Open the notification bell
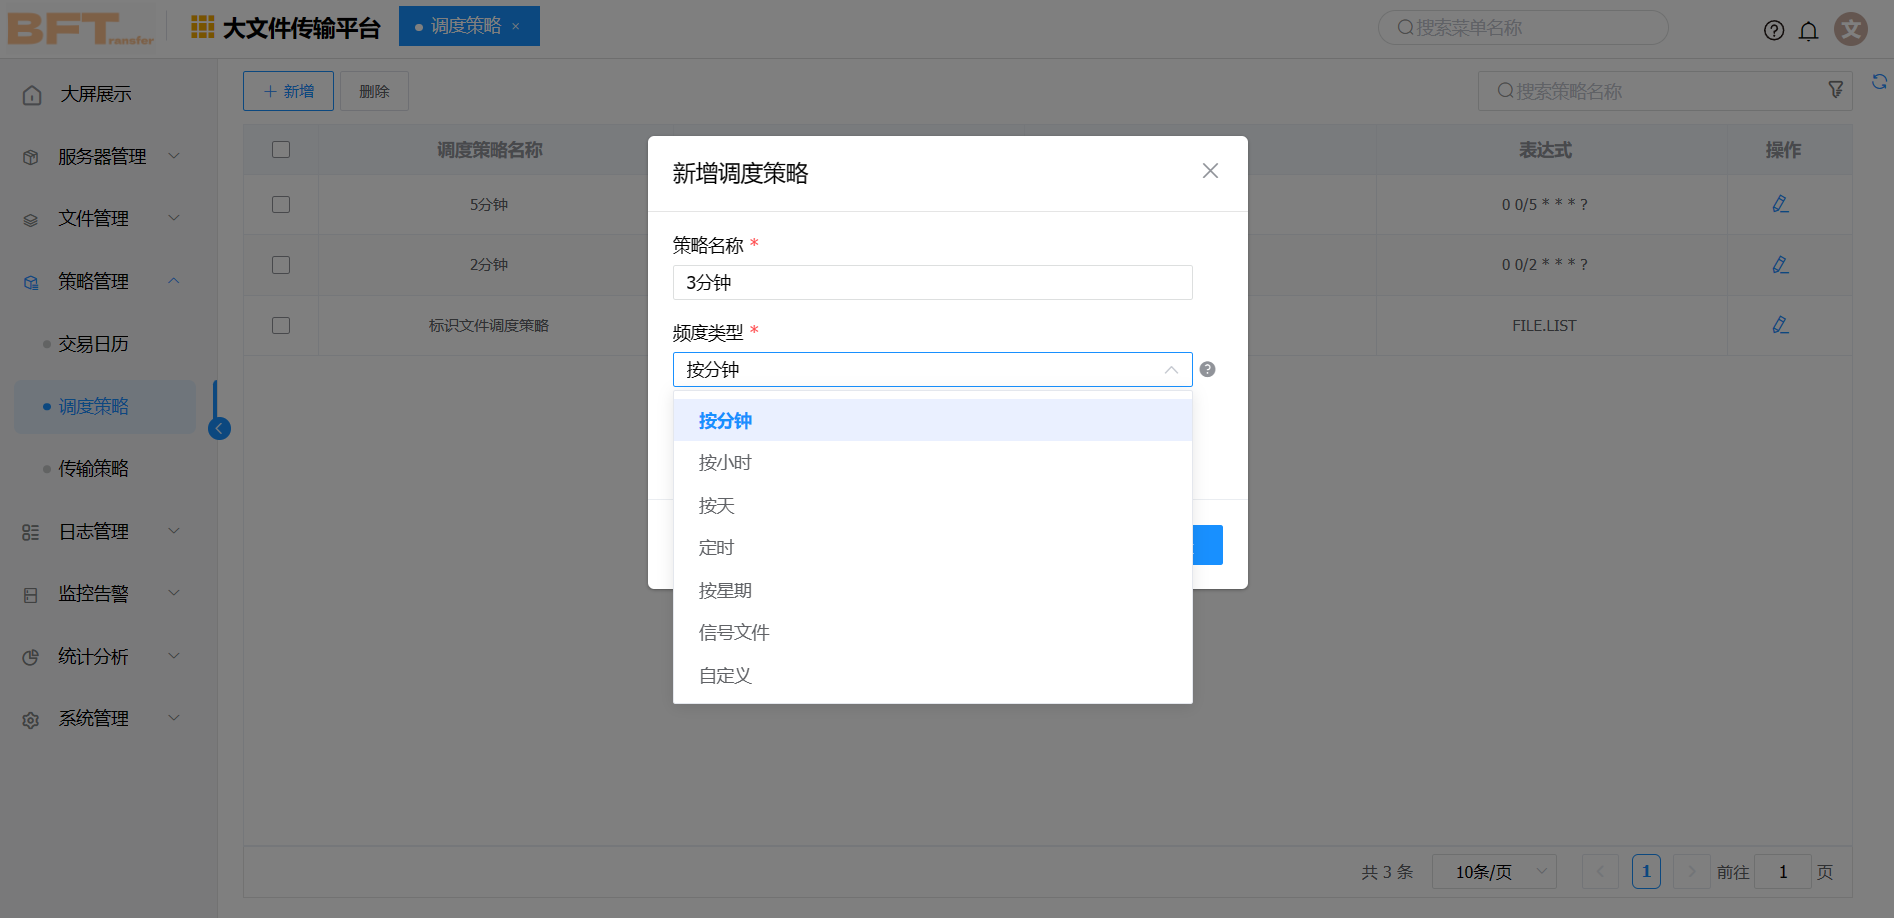Screen dimensions: 1894x918 point(1809,30)
